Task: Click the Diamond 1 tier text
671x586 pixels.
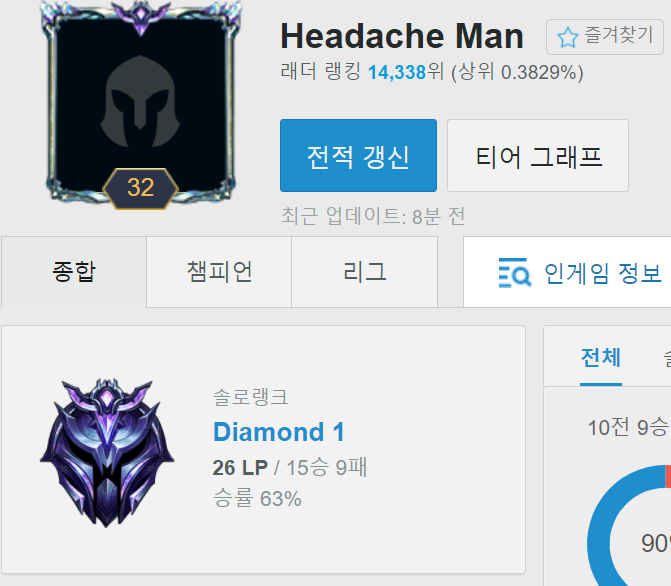Action: [x=279, y=432]
